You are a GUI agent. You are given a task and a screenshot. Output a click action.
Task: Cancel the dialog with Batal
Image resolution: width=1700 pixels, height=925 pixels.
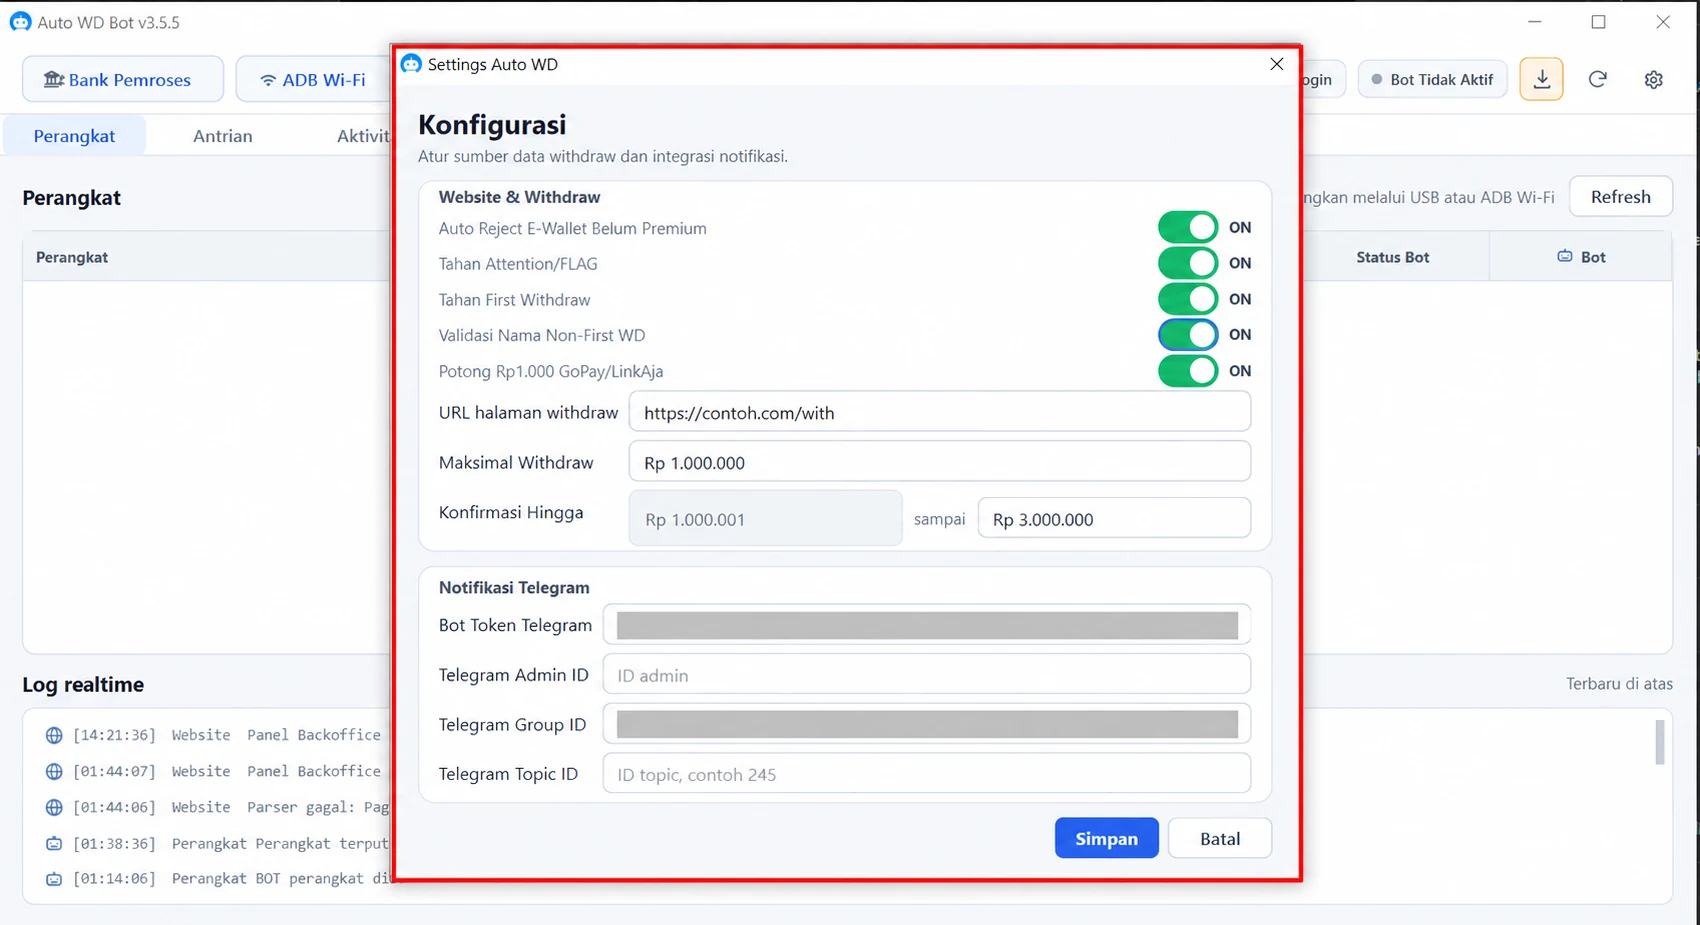[x=1220, y=838]
